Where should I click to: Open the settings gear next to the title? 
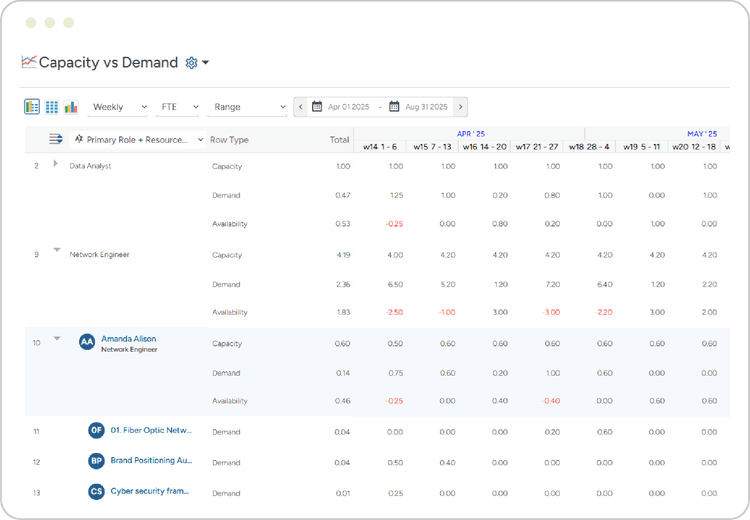coord(192,63)
